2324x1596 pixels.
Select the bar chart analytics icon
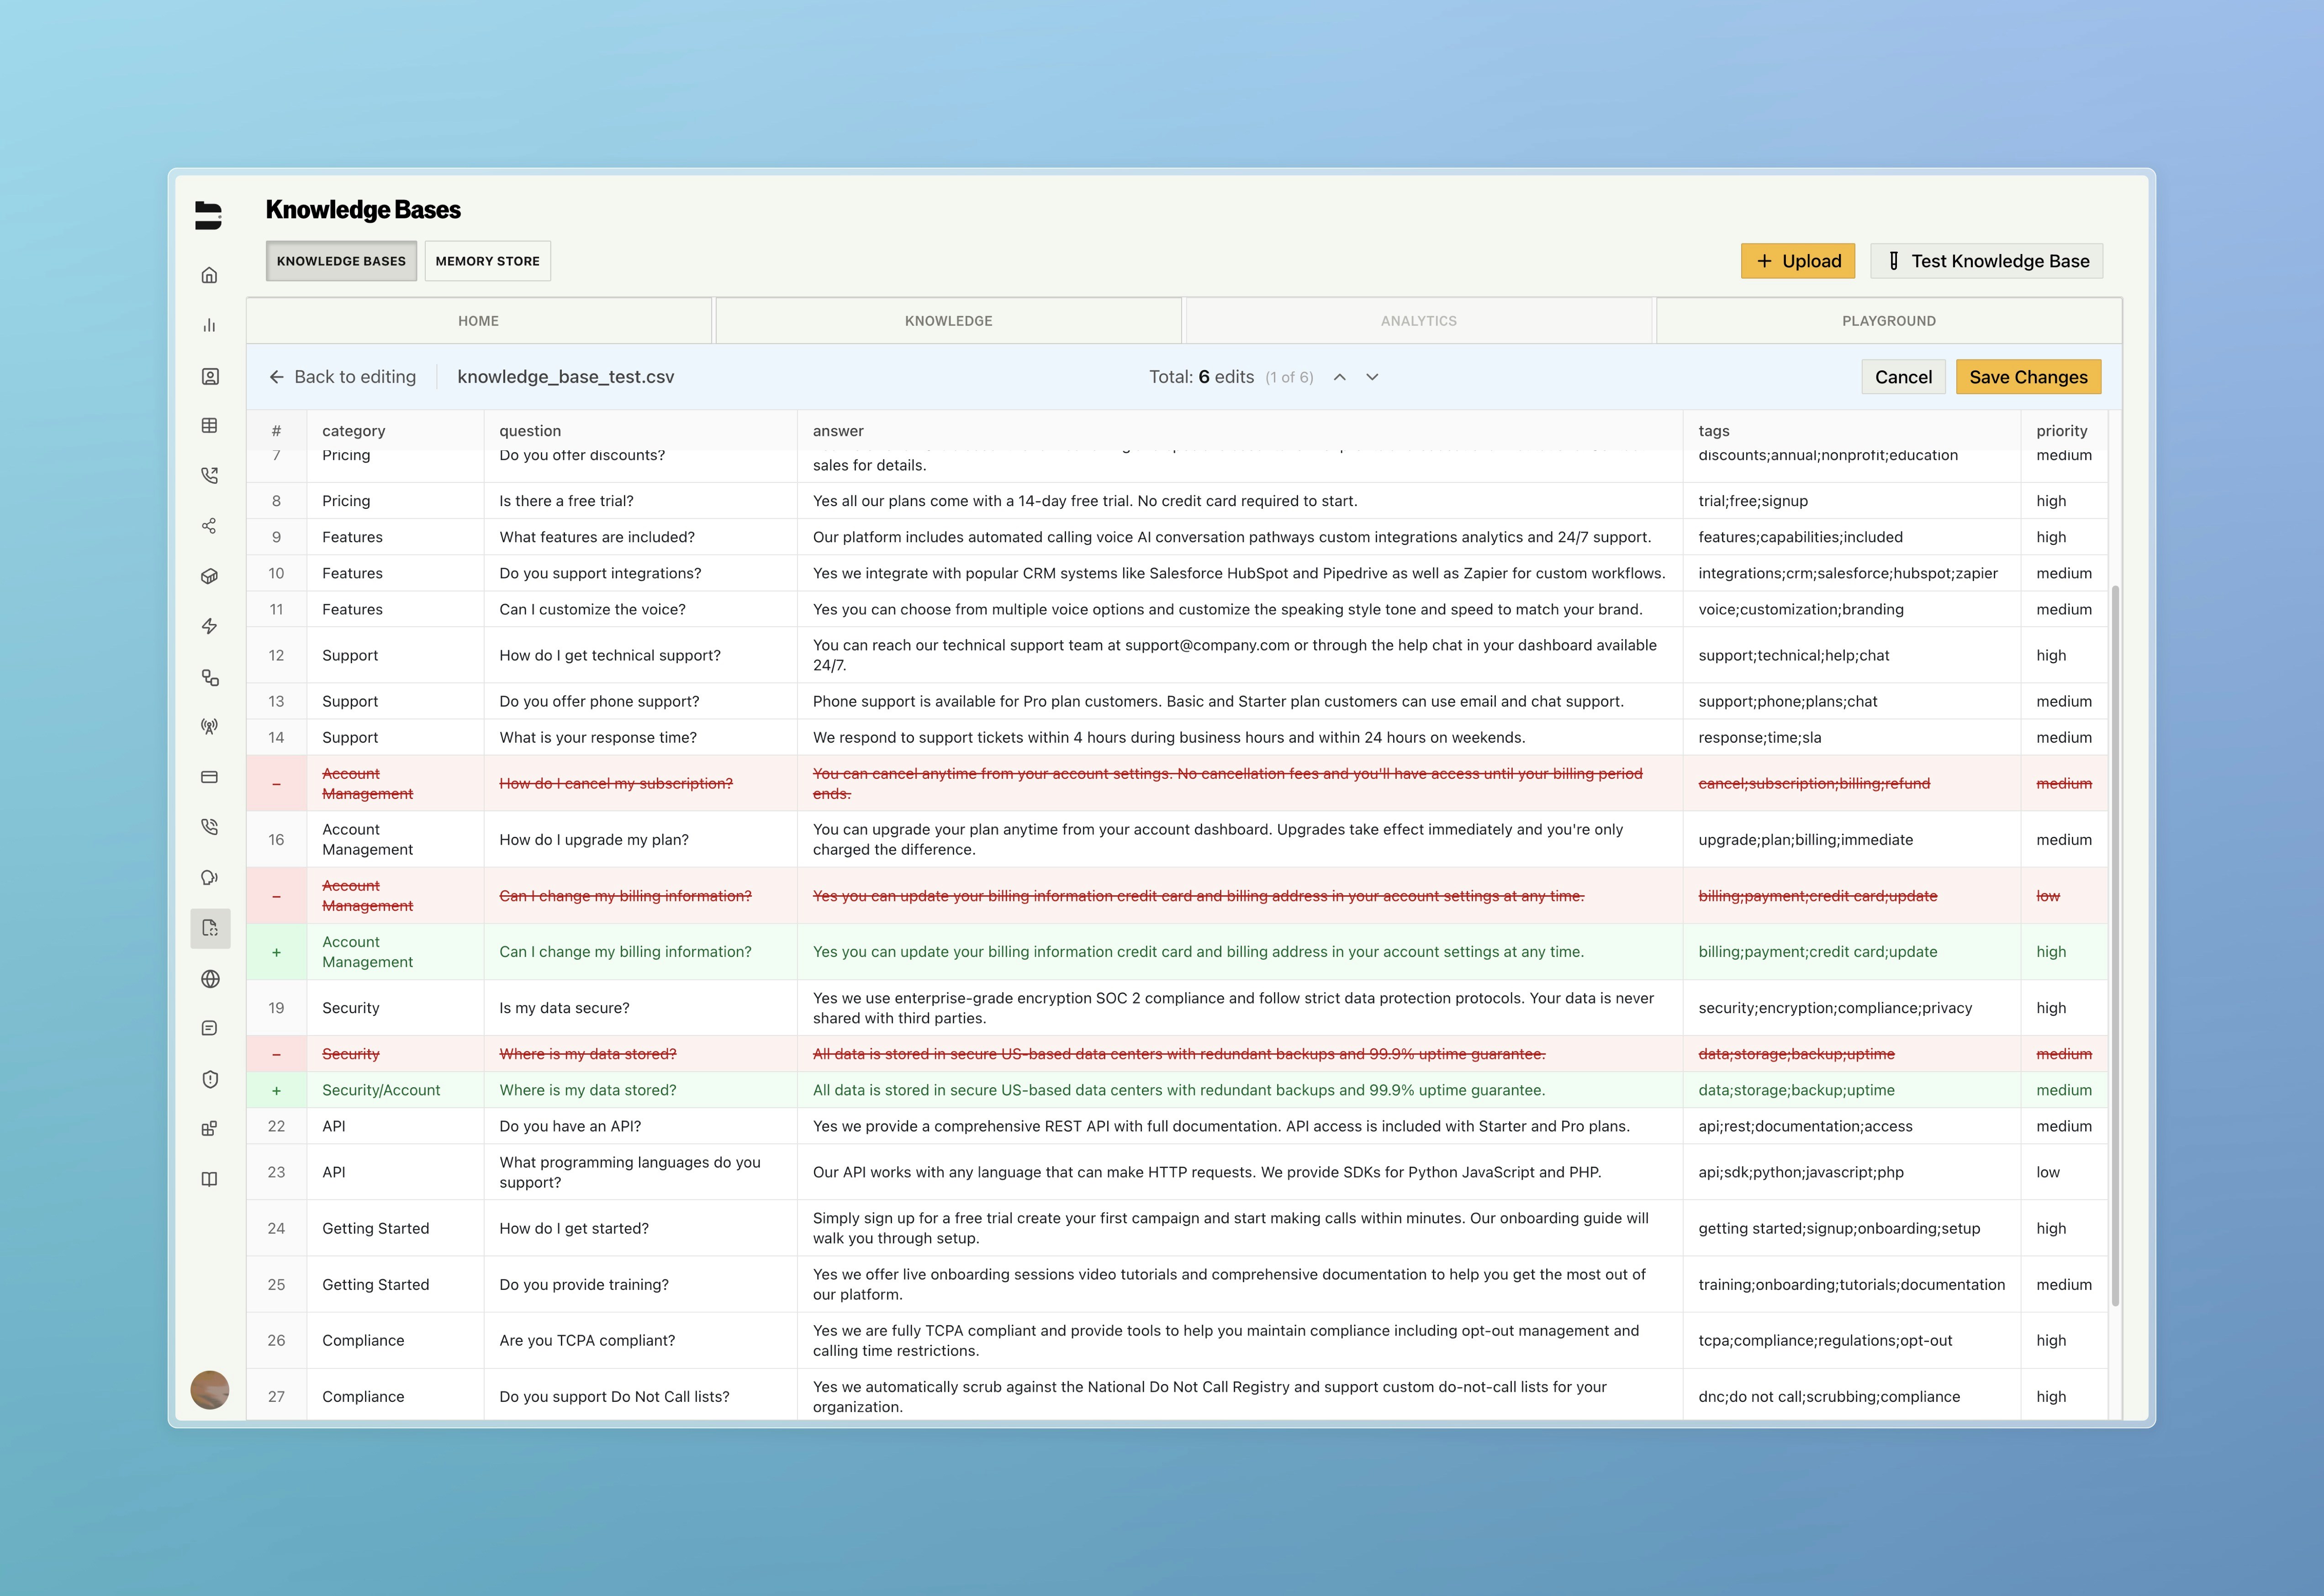click(210, 324)
